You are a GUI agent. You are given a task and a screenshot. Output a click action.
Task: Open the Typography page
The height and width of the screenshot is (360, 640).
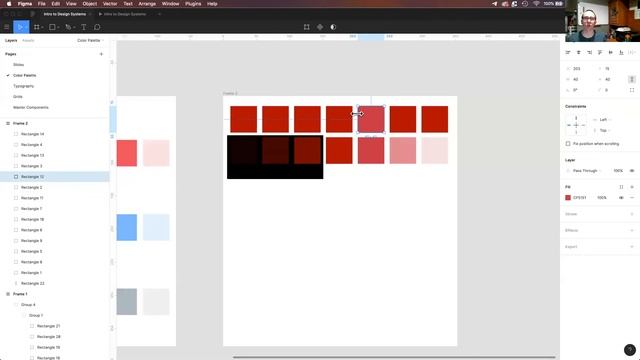tap(24, 86)
